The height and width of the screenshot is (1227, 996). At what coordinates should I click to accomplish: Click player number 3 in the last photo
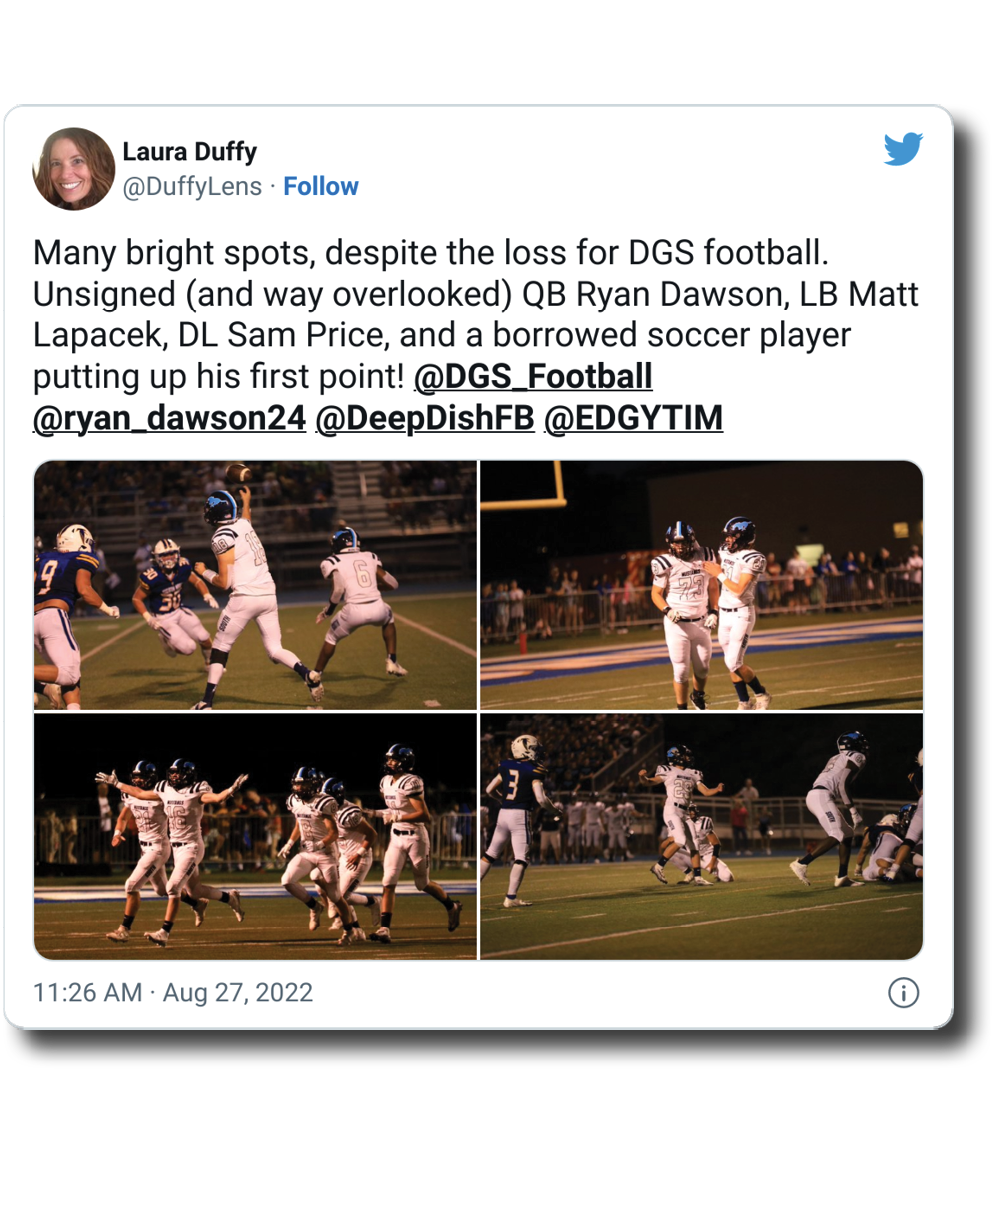pyautogui.click(x=516, y=818)
